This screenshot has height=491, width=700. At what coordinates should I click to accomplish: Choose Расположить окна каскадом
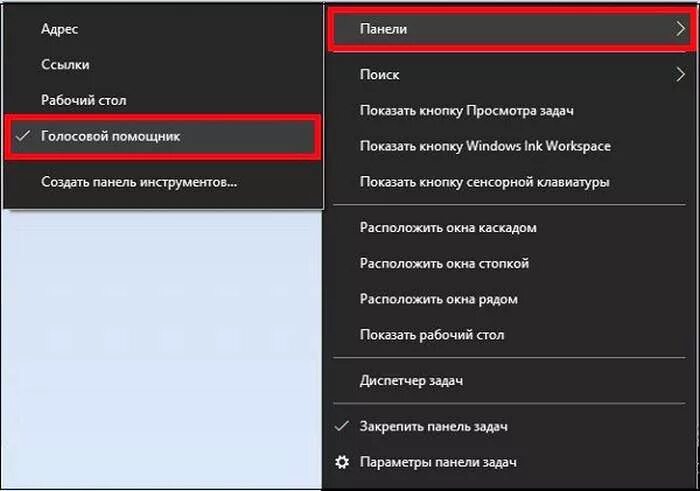(509, 228)
